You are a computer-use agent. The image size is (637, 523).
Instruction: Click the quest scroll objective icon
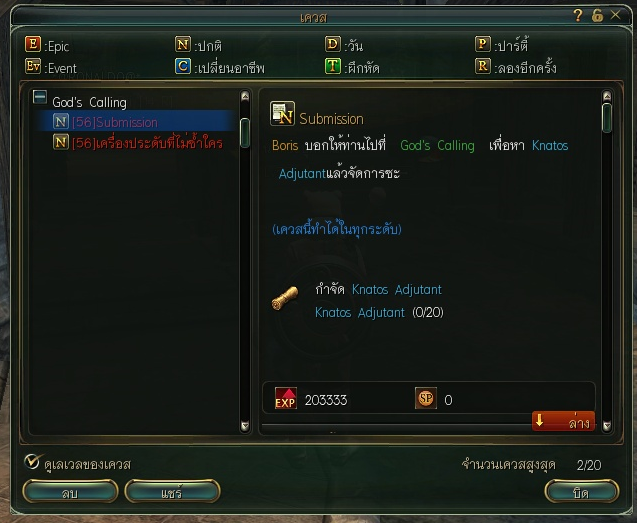[x=284, y=298]
